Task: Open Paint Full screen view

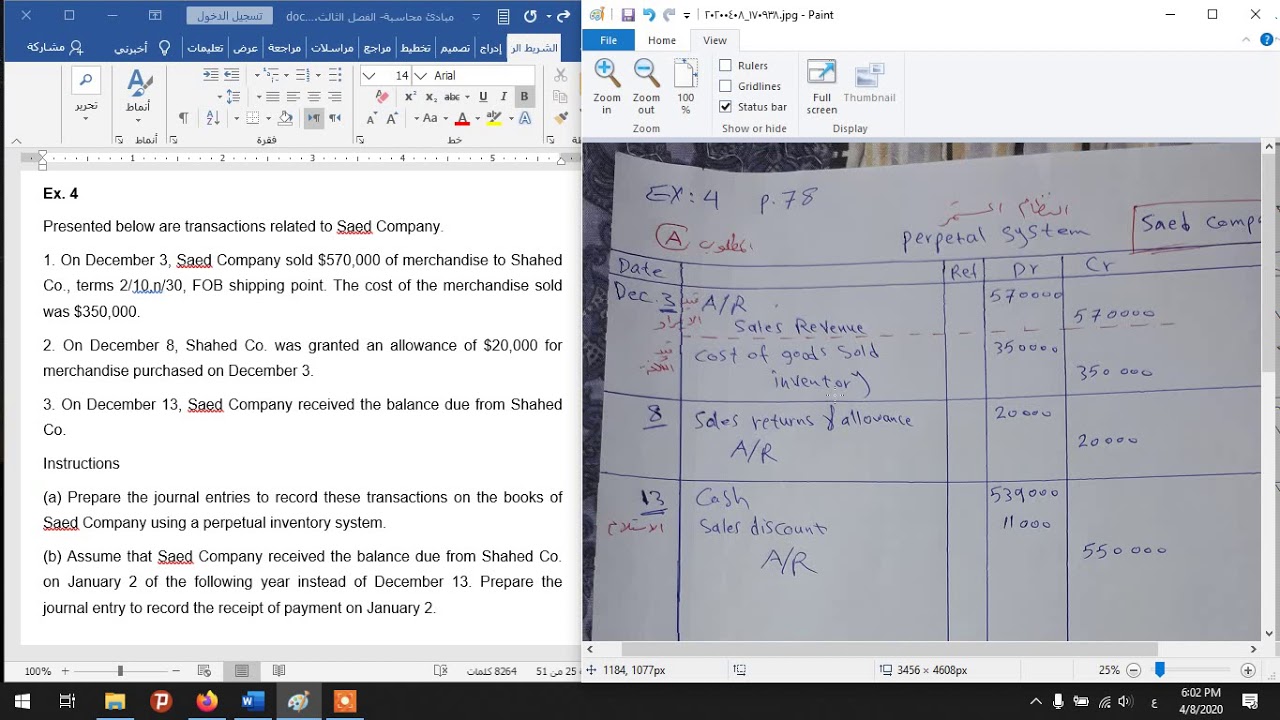Action: 822,86
